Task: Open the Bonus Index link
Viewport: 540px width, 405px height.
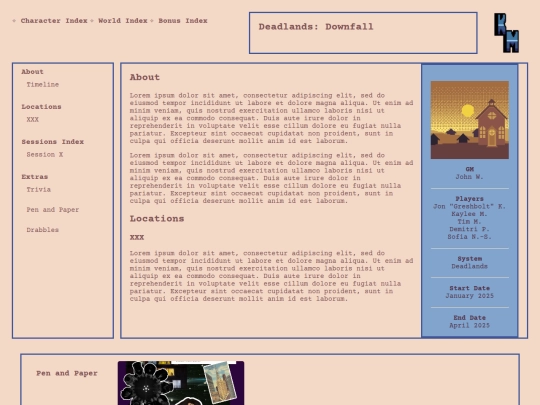Action: (x=183, y=21)
